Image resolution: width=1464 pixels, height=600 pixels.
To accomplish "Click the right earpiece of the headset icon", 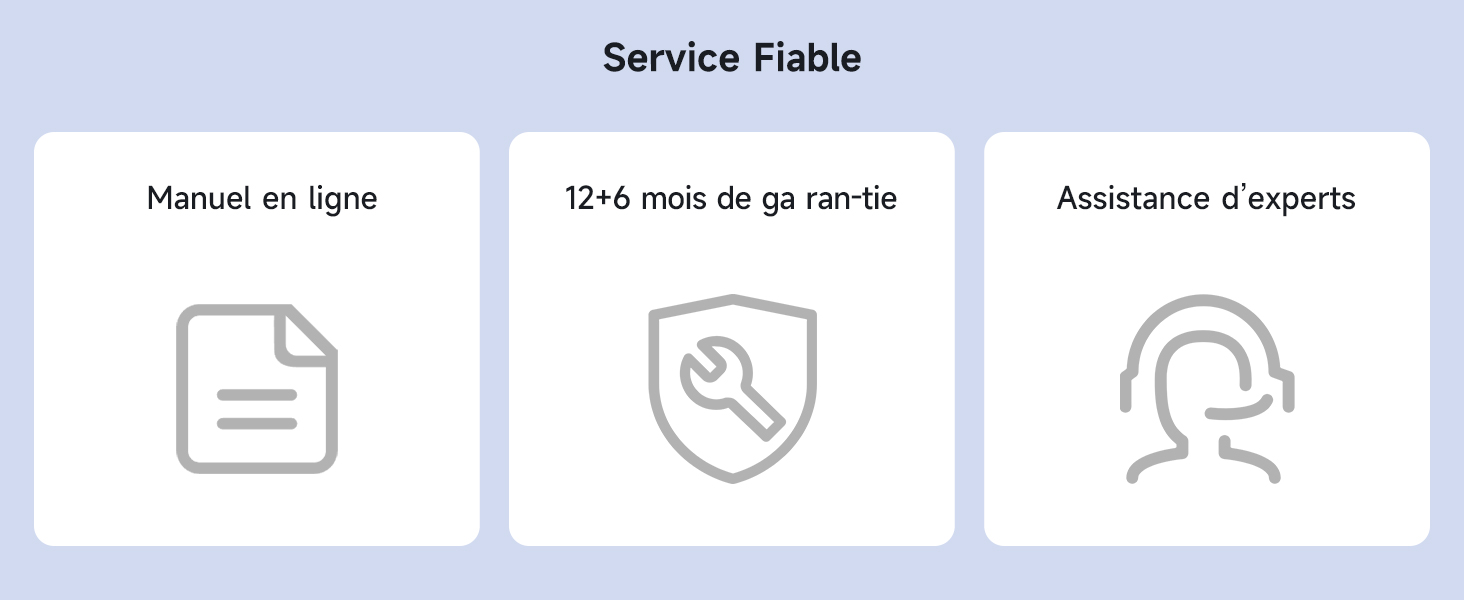I will (1285, 390).
